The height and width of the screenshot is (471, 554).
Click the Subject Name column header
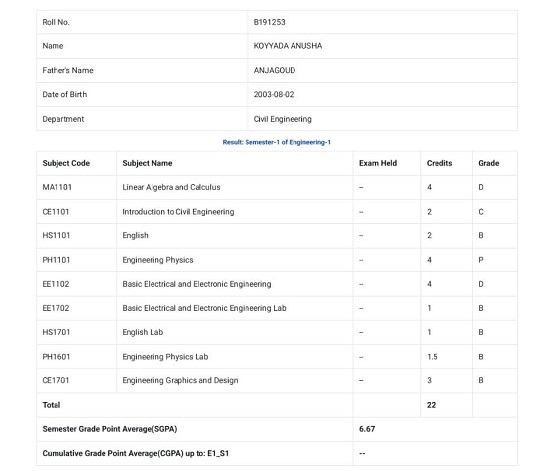pyautogui.click(x=147, y=163)
